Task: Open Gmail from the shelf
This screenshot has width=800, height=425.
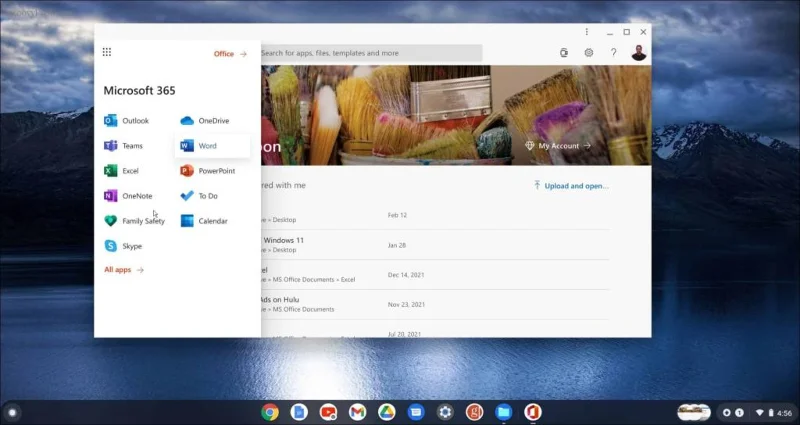Action: point(358,412)
